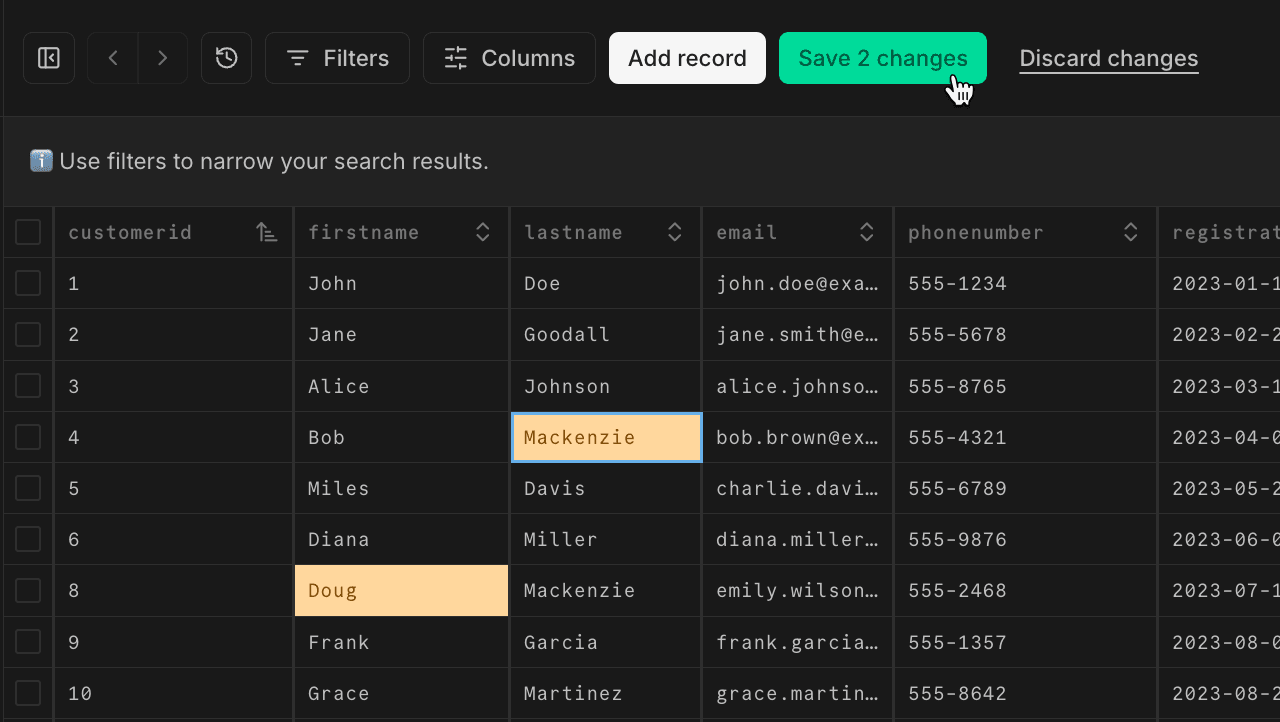This screenshot has width=1280, height=722.
Task: Toggle sort on firstname column
Action: 483,233
